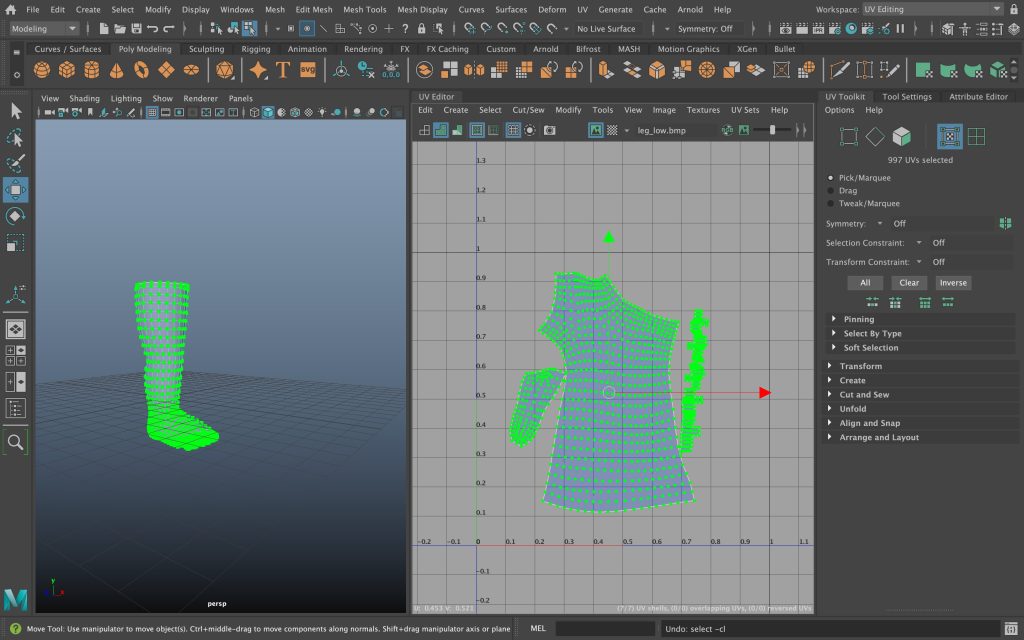
Task: Click the Inverse selection button
Action: pyautogui.click(x=953, y=283)
